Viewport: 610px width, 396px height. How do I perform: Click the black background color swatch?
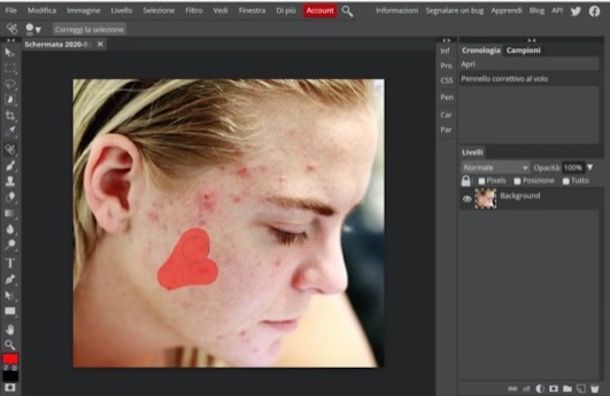[10, 376]
